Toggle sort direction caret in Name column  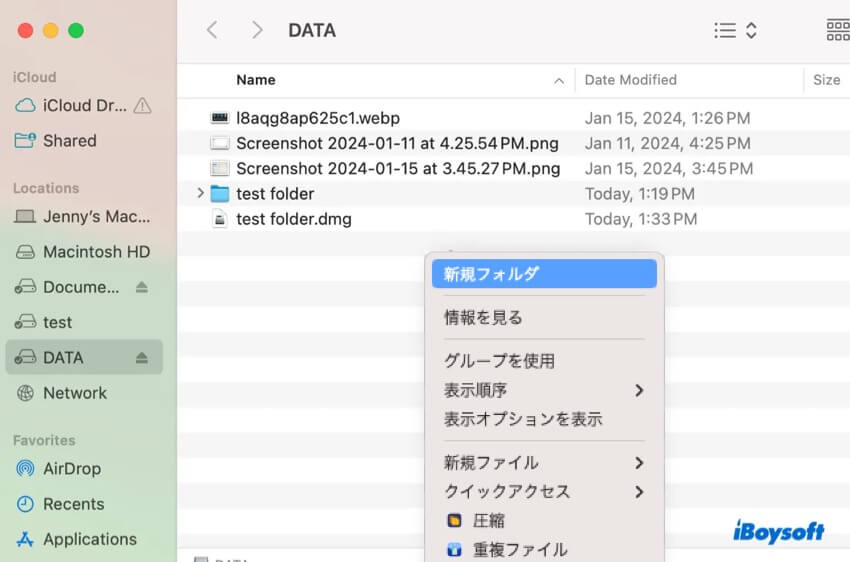(559, 81)
